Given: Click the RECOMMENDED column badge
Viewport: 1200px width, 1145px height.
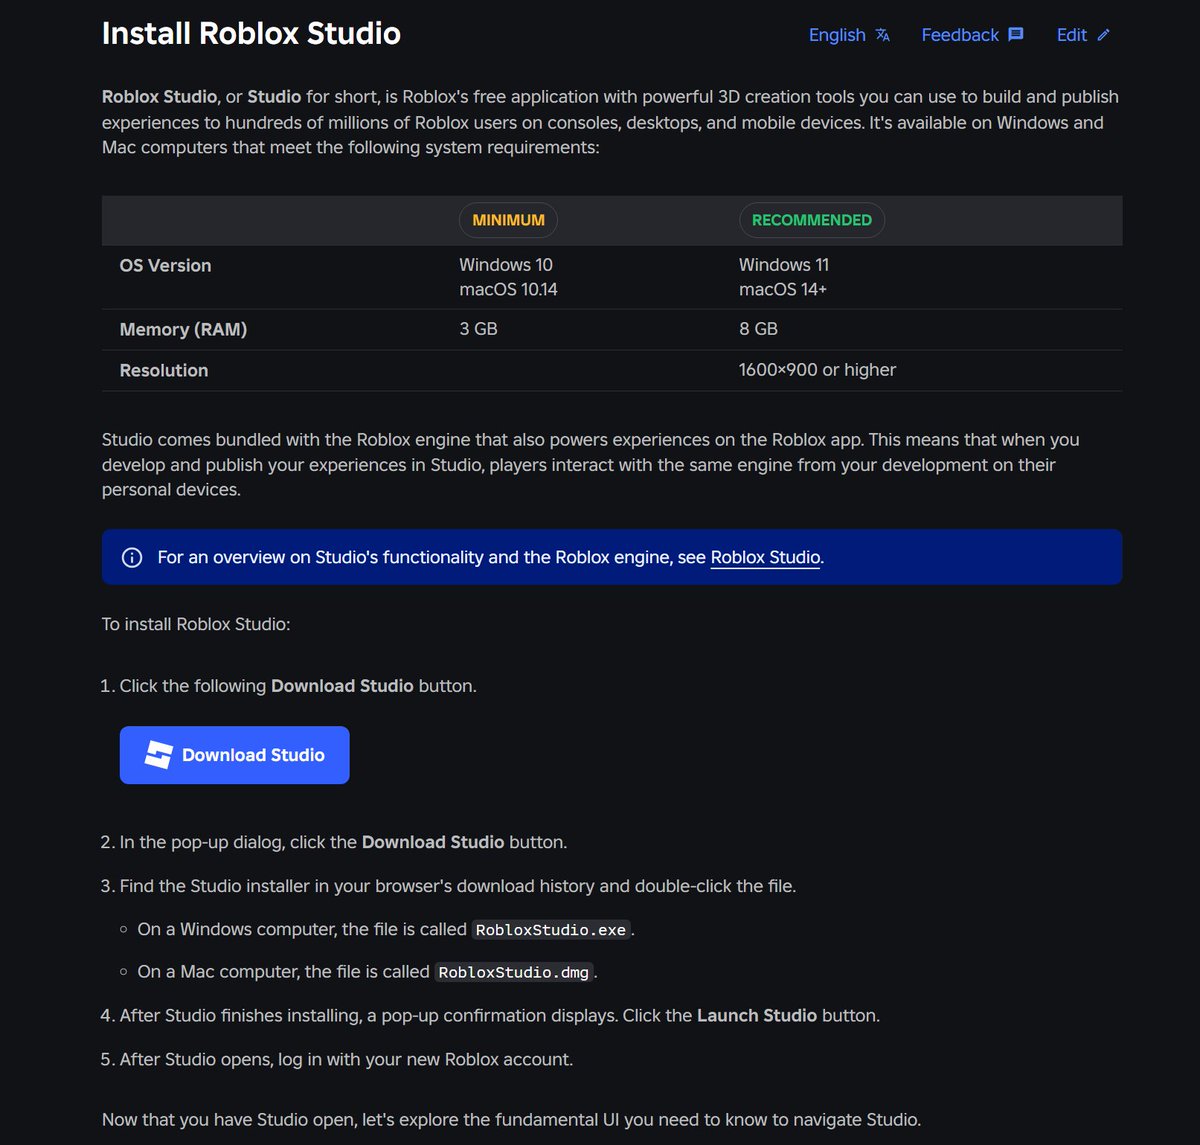Looking at the screenshot, I should 812,220.
